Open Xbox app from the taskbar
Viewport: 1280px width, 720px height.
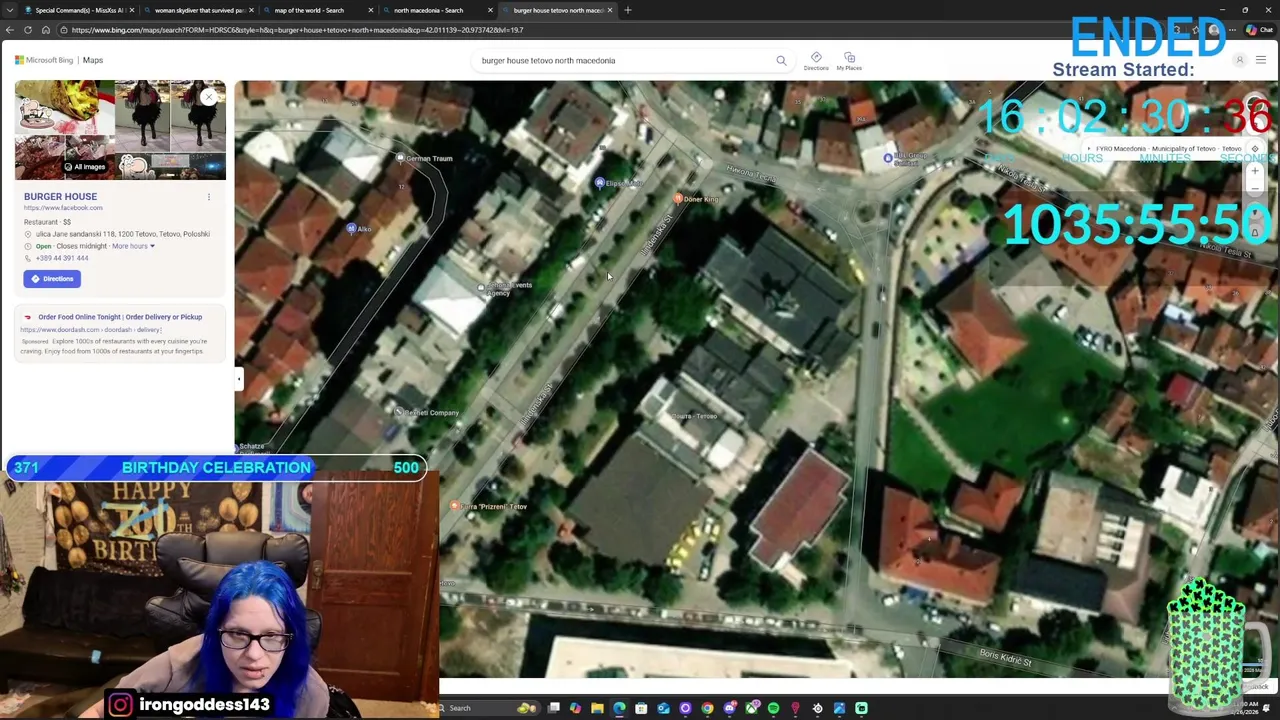pos(751,708)
